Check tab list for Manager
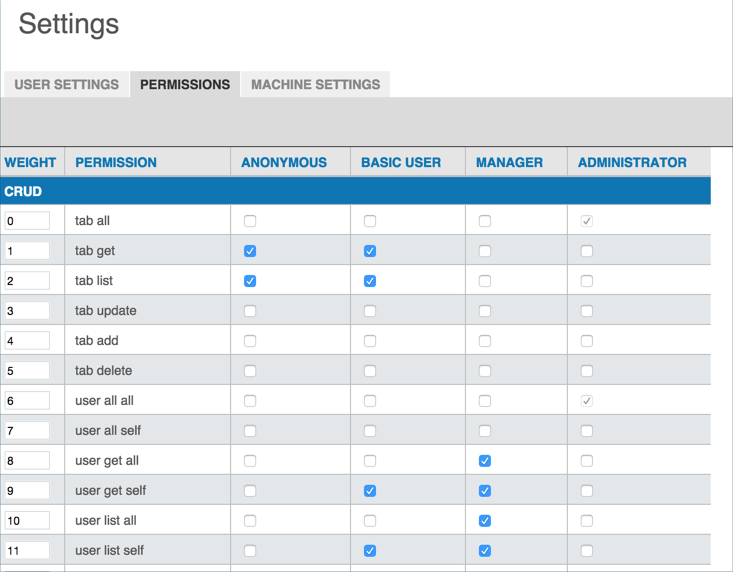This screenshot has width=733, height=572. (485, 281)
